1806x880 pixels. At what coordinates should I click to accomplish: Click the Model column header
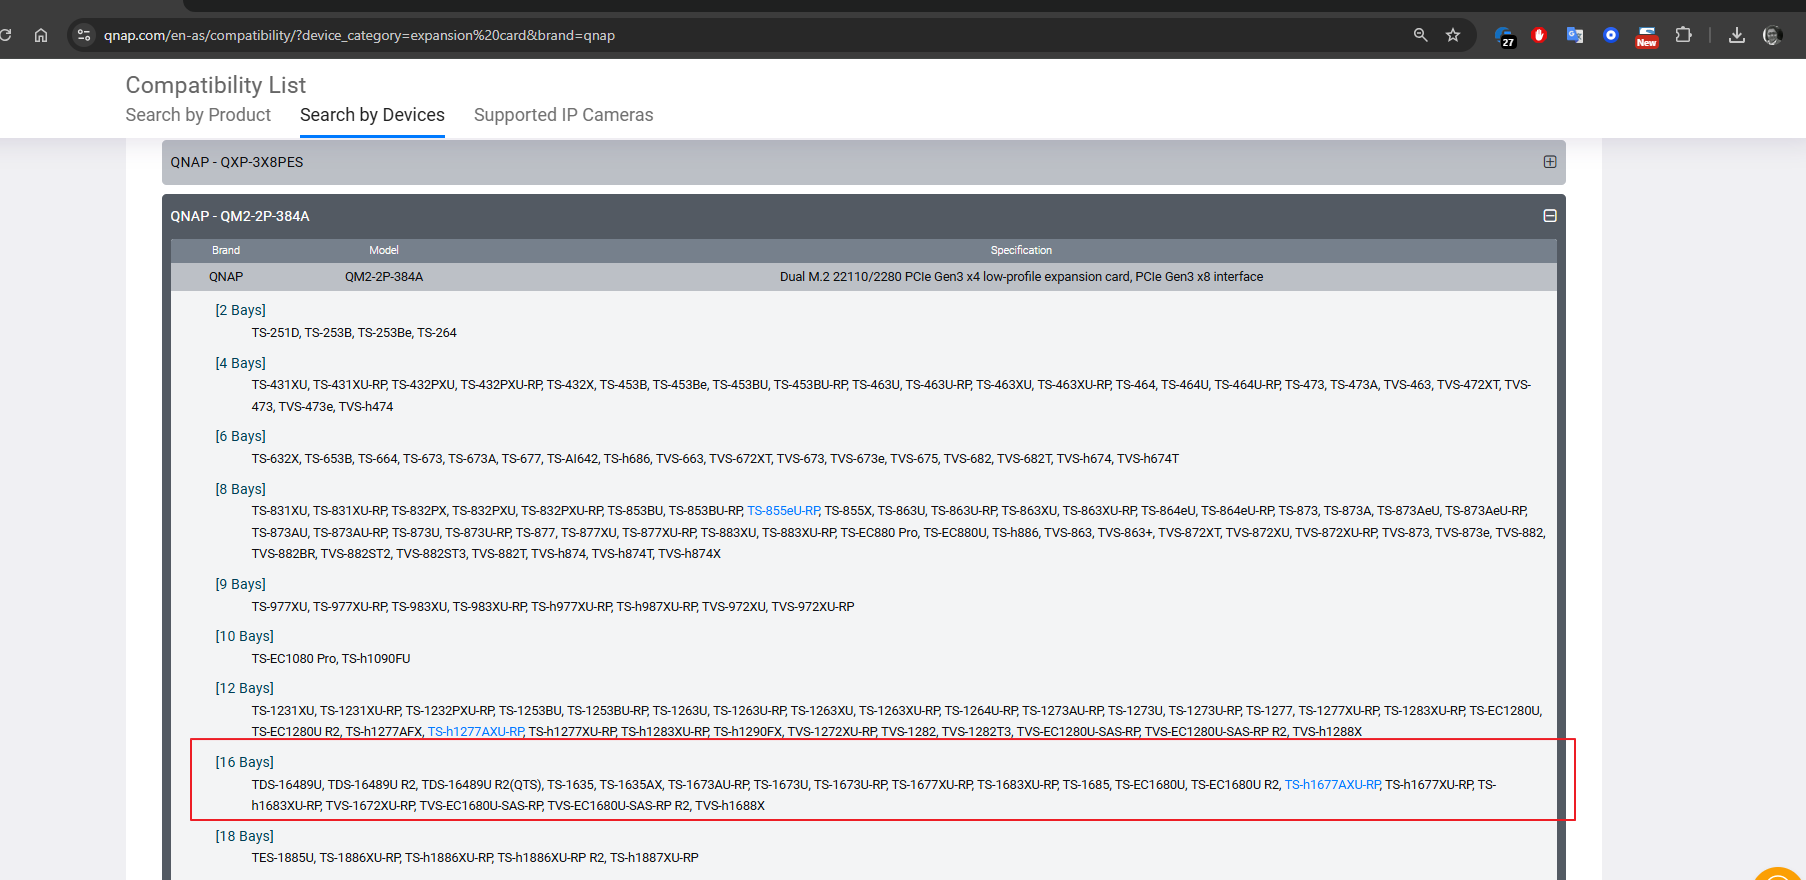[384, 250]
